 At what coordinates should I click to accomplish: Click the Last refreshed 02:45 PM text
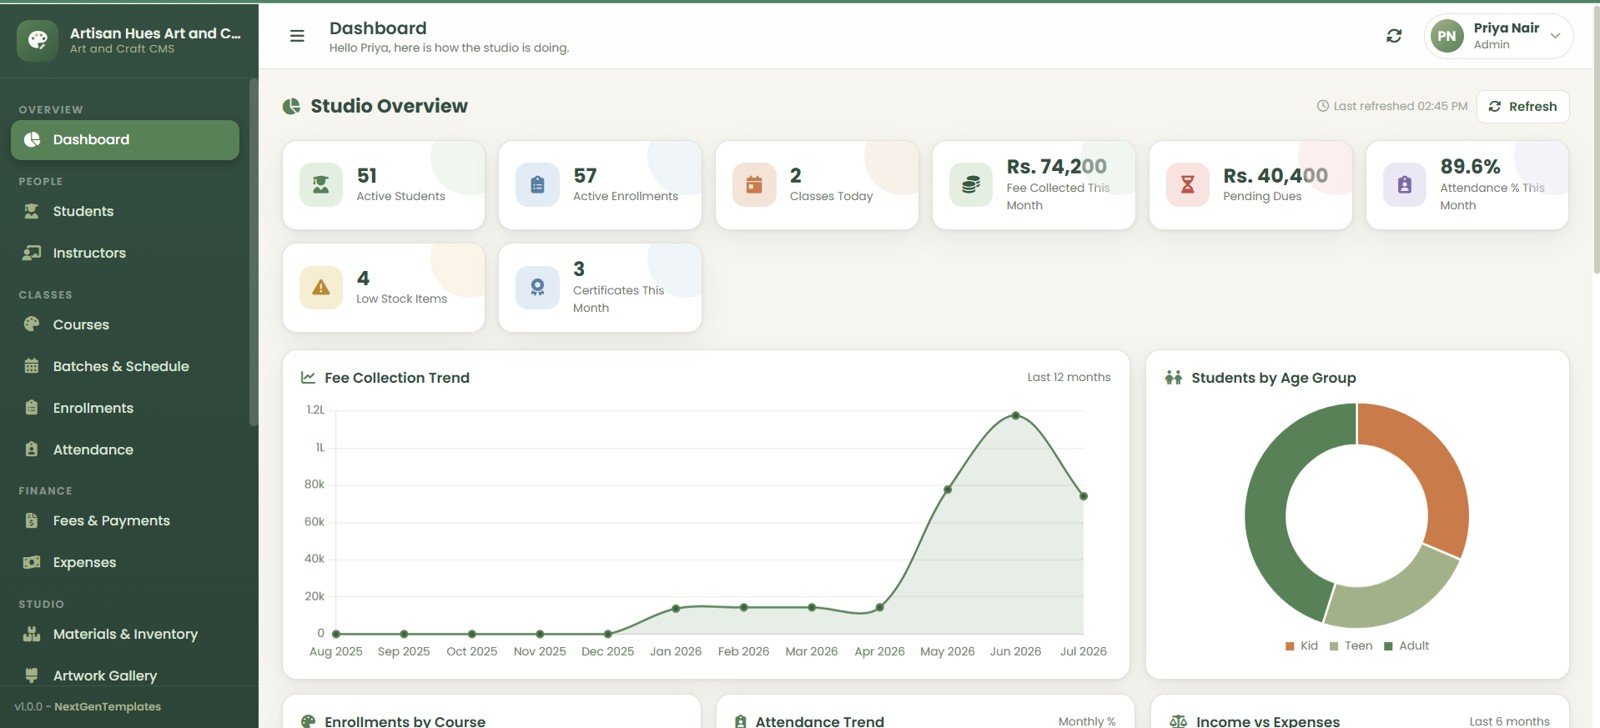[x=1400, y=106]
